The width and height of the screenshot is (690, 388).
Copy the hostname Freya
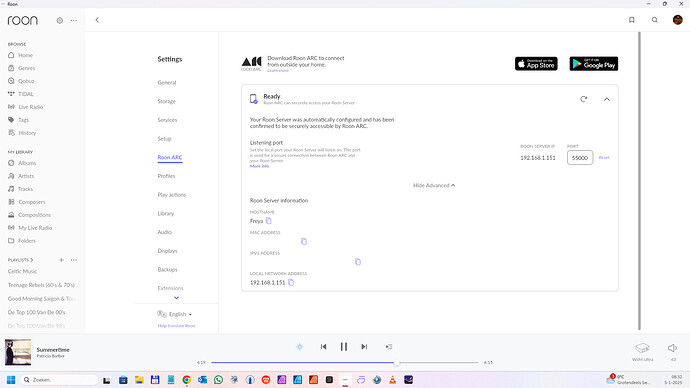click(268, 221)
